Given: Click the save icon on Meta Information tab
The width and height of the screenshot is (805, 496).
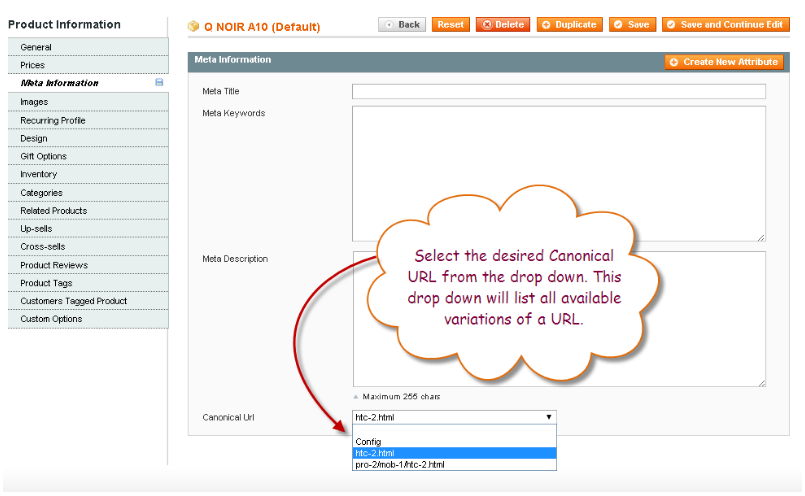Looking at the screenshot, I should pyautogui.click(x=159, y=83).
